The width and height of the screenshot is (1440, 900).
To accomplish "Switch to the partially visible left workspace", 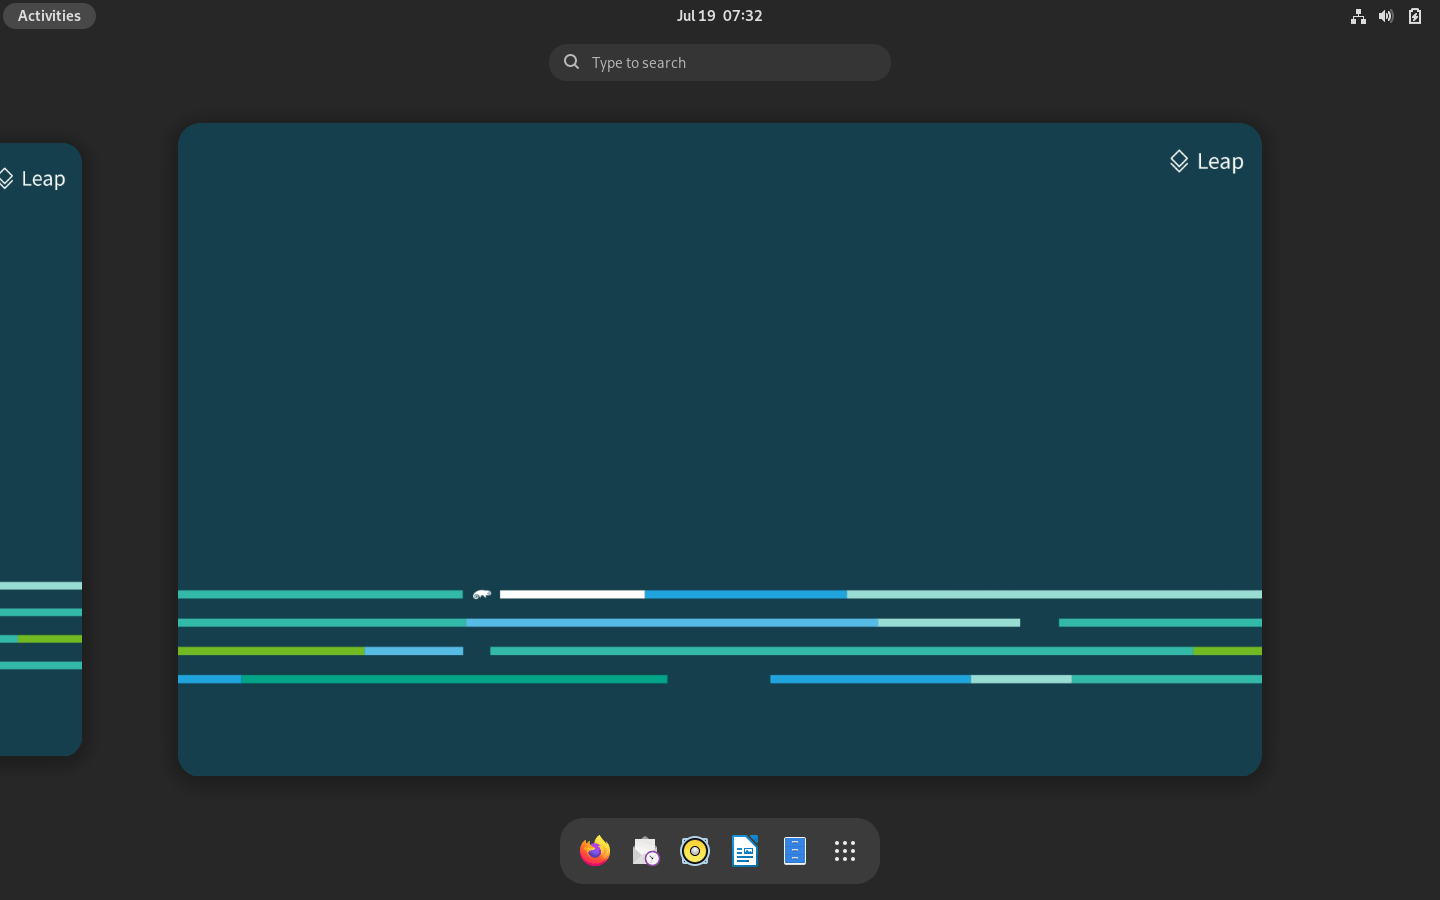I will (x=41, y=449).
